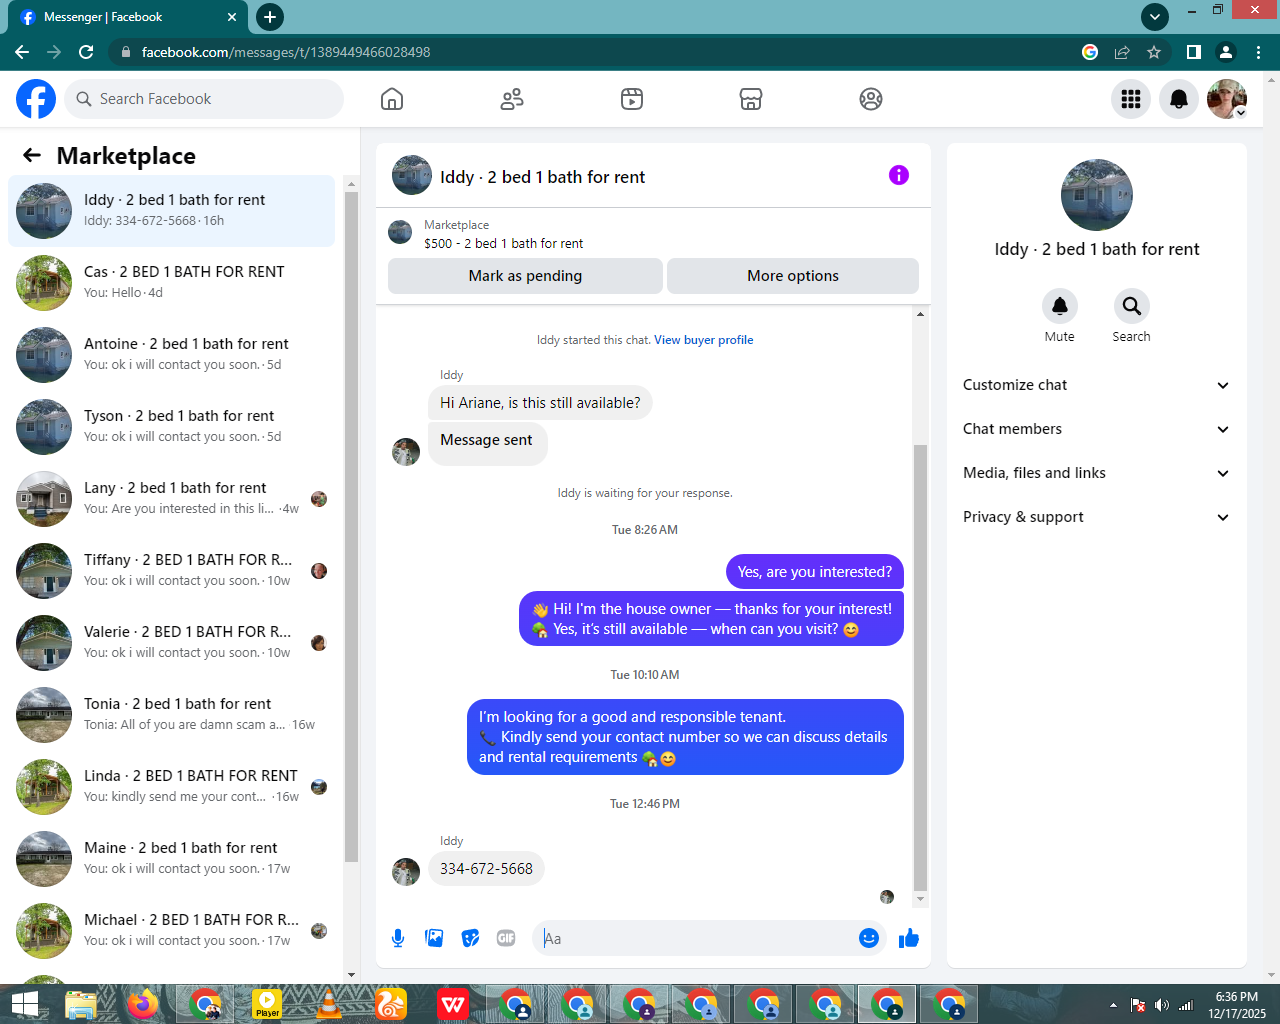The width and height of the screenshot is (1280, 1024).
Task: Reload the page with the refresh button
Action: (86, 52)
